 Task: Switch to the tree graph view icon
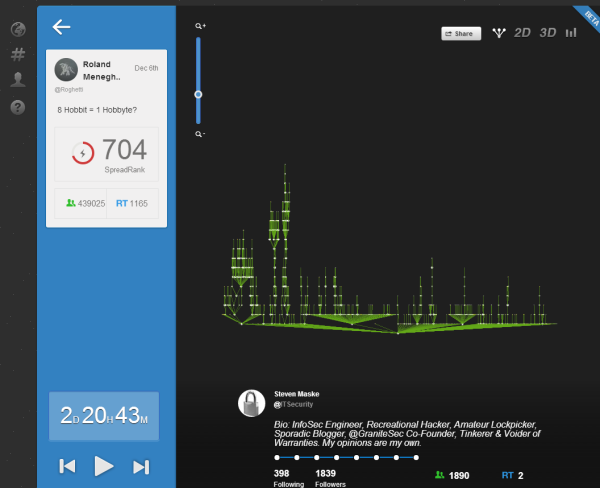pyautogui.click(x=499, y=33)
